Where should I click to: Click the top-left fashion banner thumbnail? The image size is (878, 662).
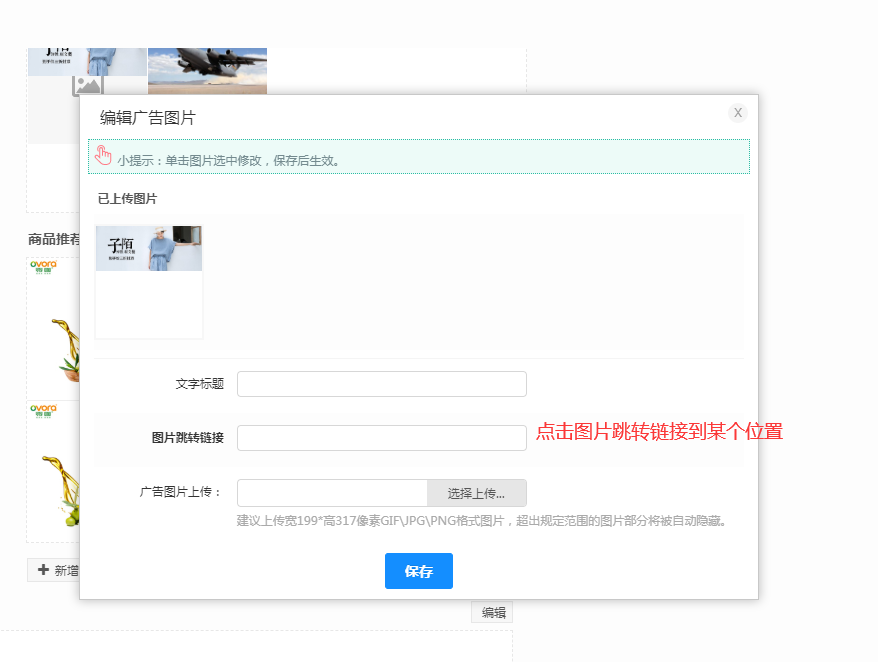[87, 61]
